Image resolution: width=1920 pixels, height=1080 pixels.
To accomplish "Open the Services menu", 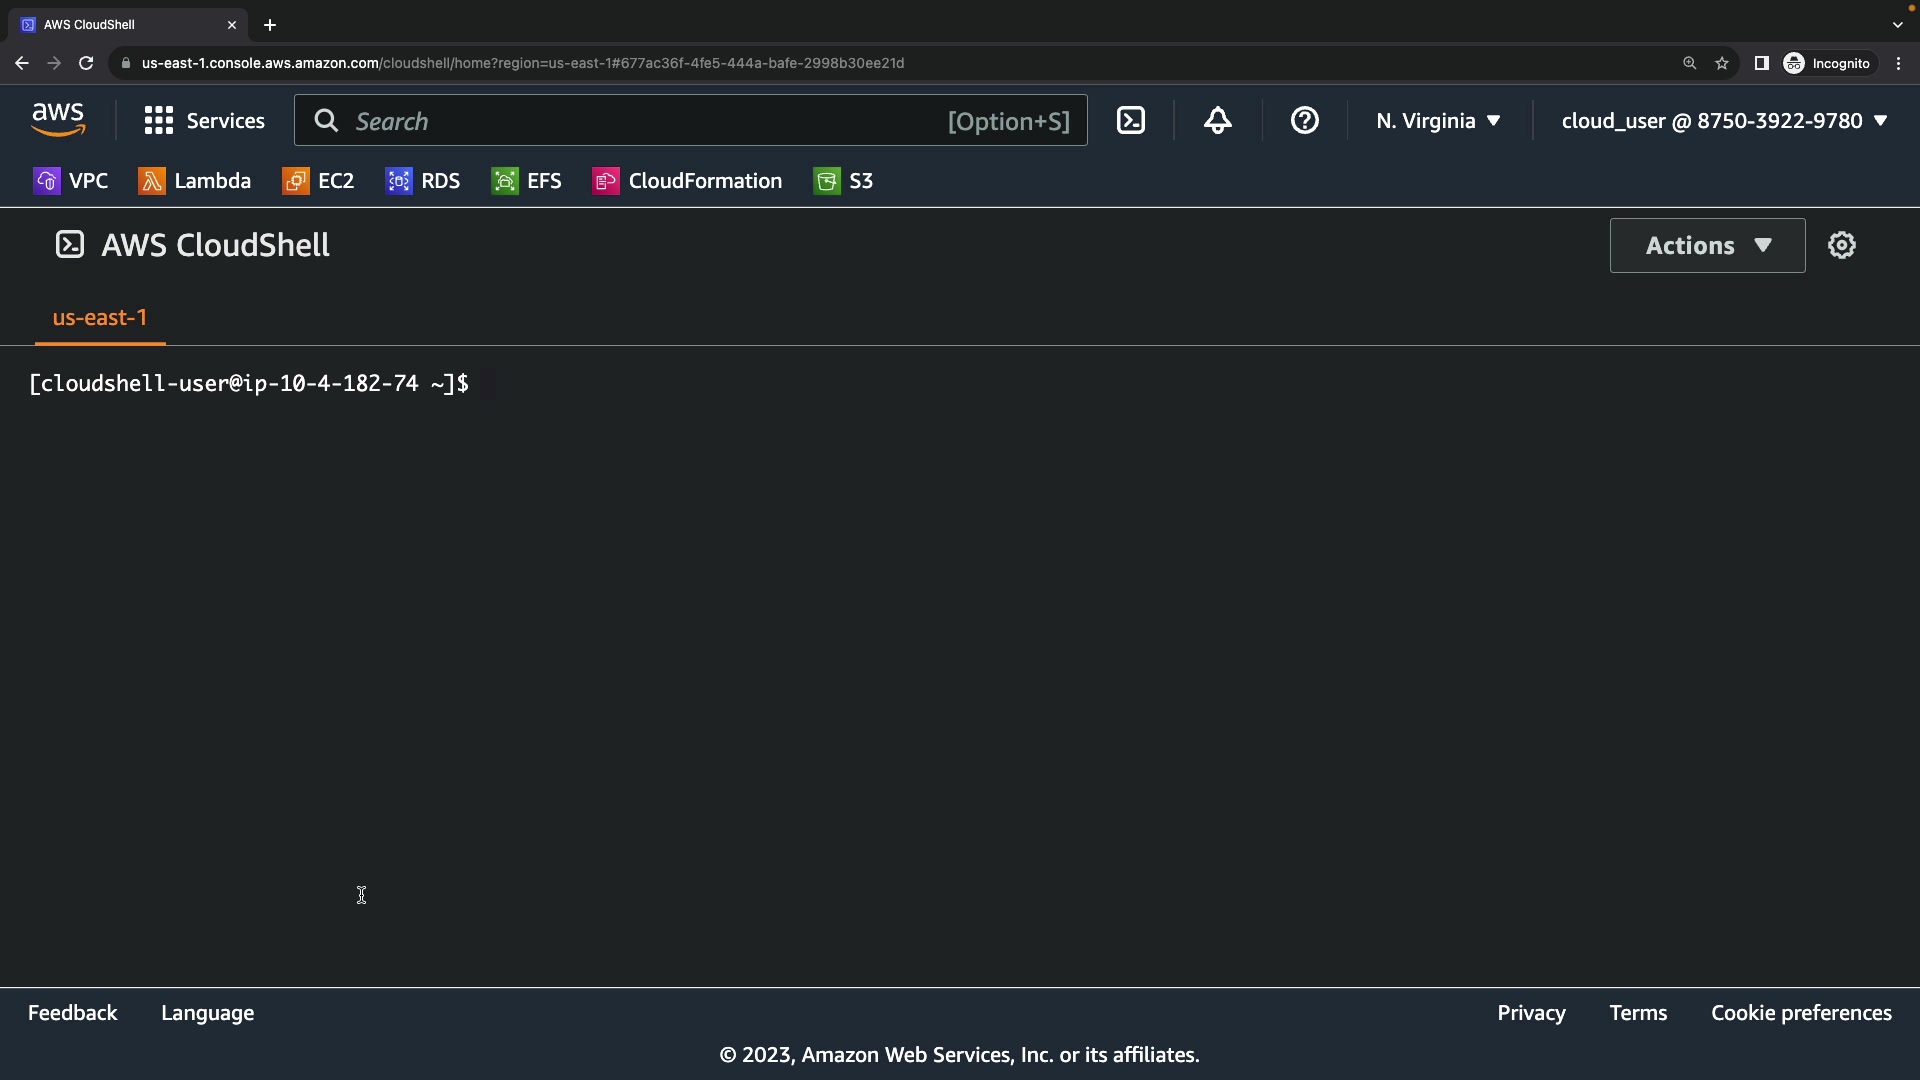I will (205, 121).
